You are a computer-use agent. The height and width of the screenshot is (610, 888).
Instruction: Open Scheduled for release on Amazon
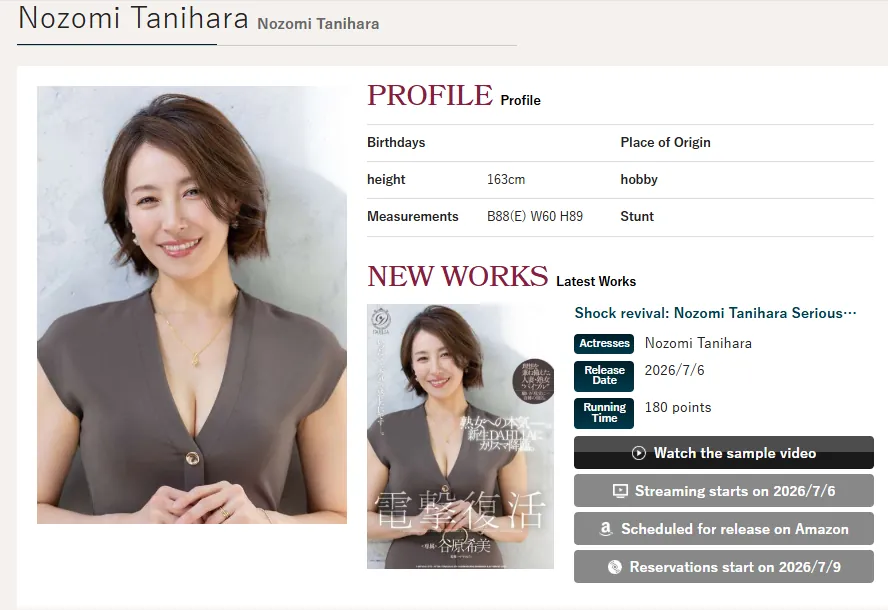click(x=724, y=528)
